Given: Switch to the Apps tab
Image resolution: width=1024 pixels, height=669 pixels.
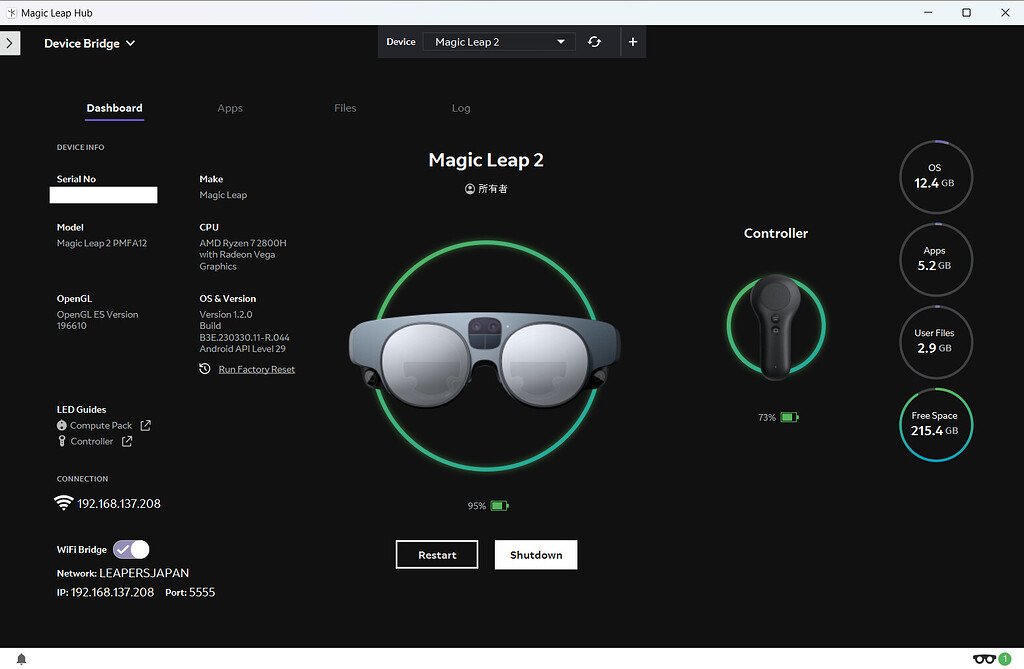Looking at the screenshot, I should pyautogui.click(x=230, y=108).
